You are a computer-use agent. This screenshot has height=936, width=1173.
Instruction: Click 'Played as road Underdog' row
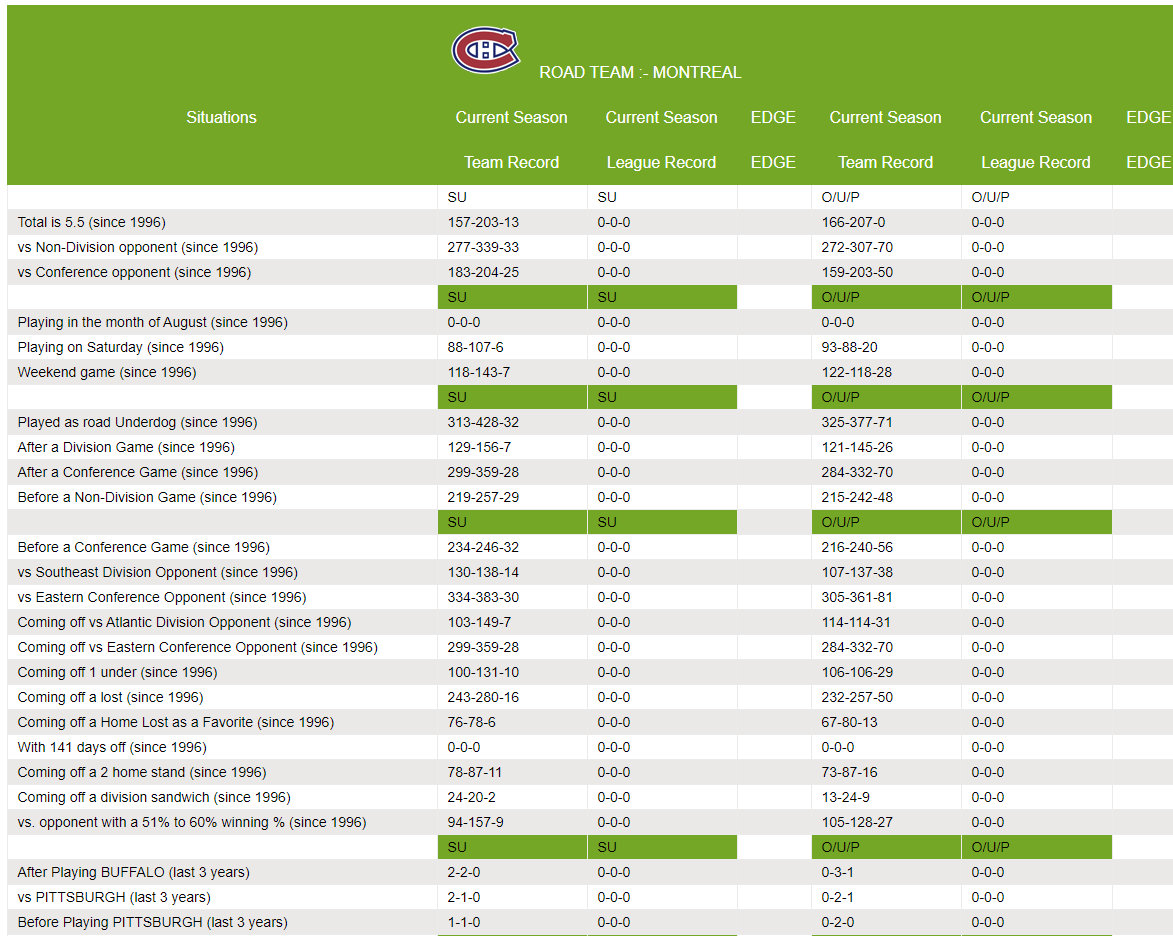[589, 422]
